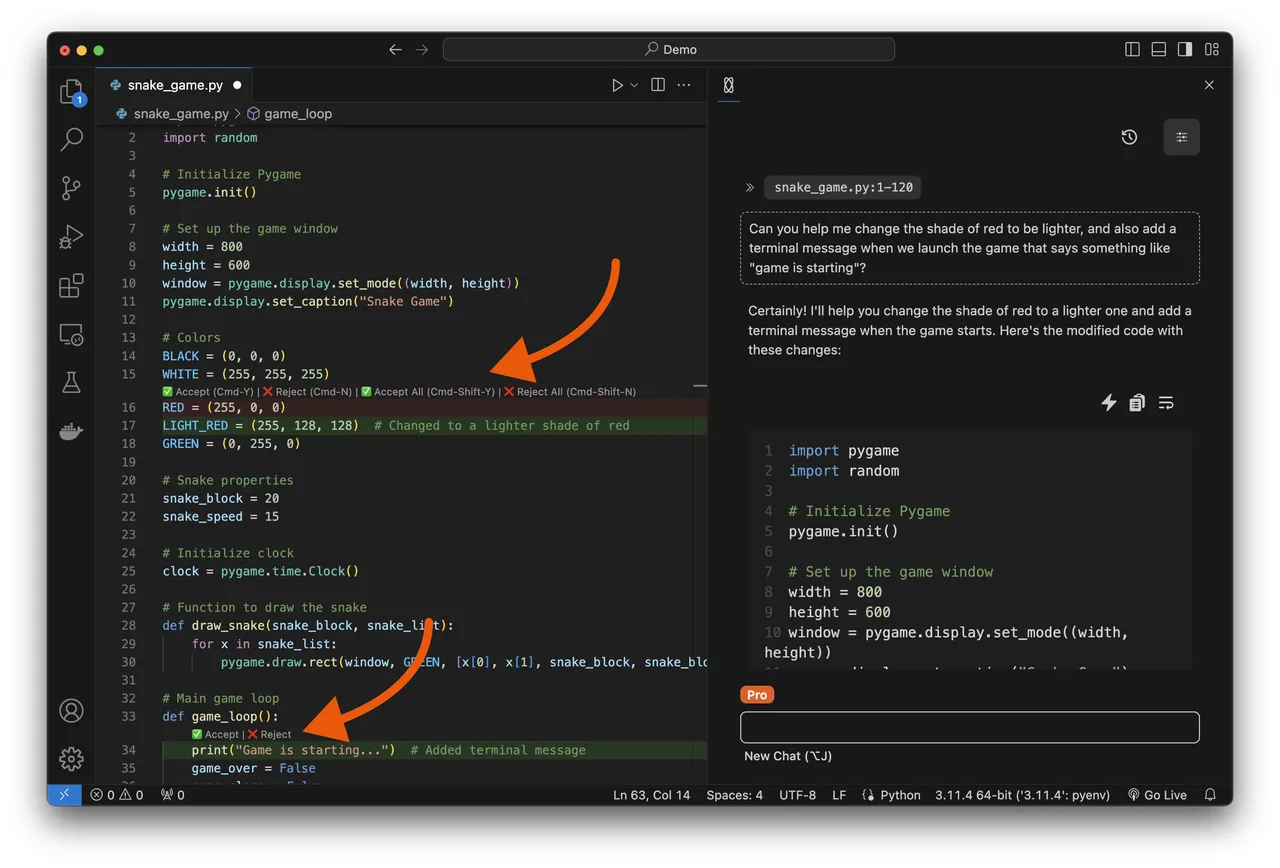Image resolution: width=1280 pixels, height=868 pixels.
Task: Open the Explorer view in activity bar
Action: coord(71,92)
